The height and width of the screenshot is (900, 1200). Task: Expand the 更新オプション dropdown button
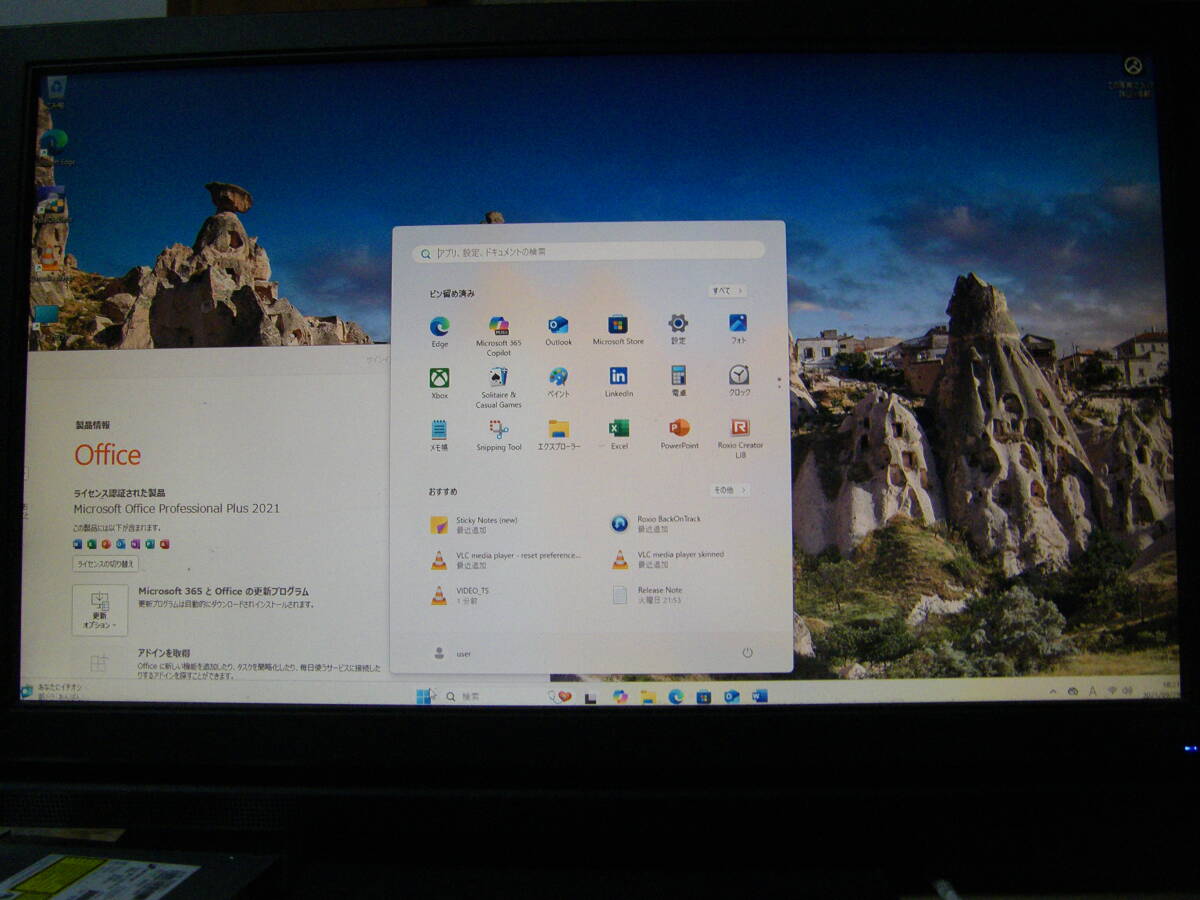coord(100,610)
